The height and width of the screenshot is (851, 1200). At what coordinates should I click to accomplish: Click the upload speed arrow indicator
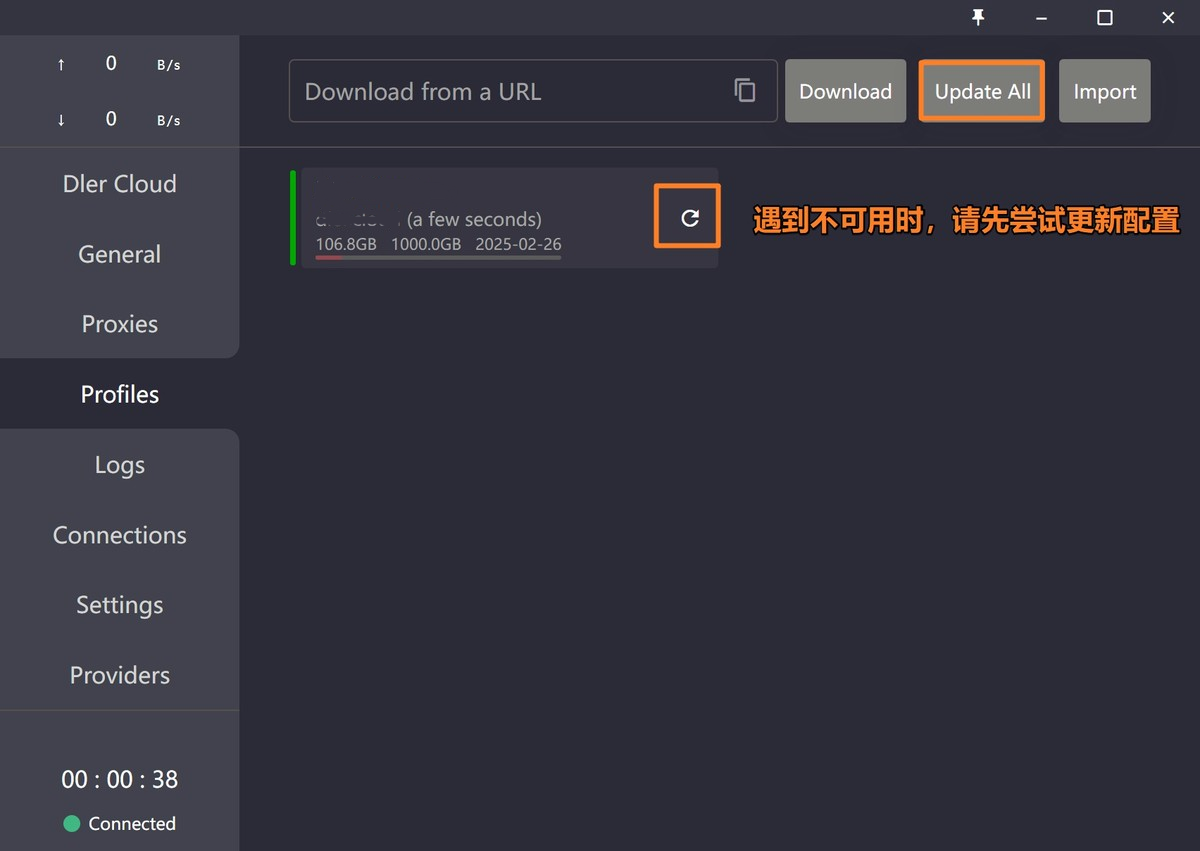[61, 63]
